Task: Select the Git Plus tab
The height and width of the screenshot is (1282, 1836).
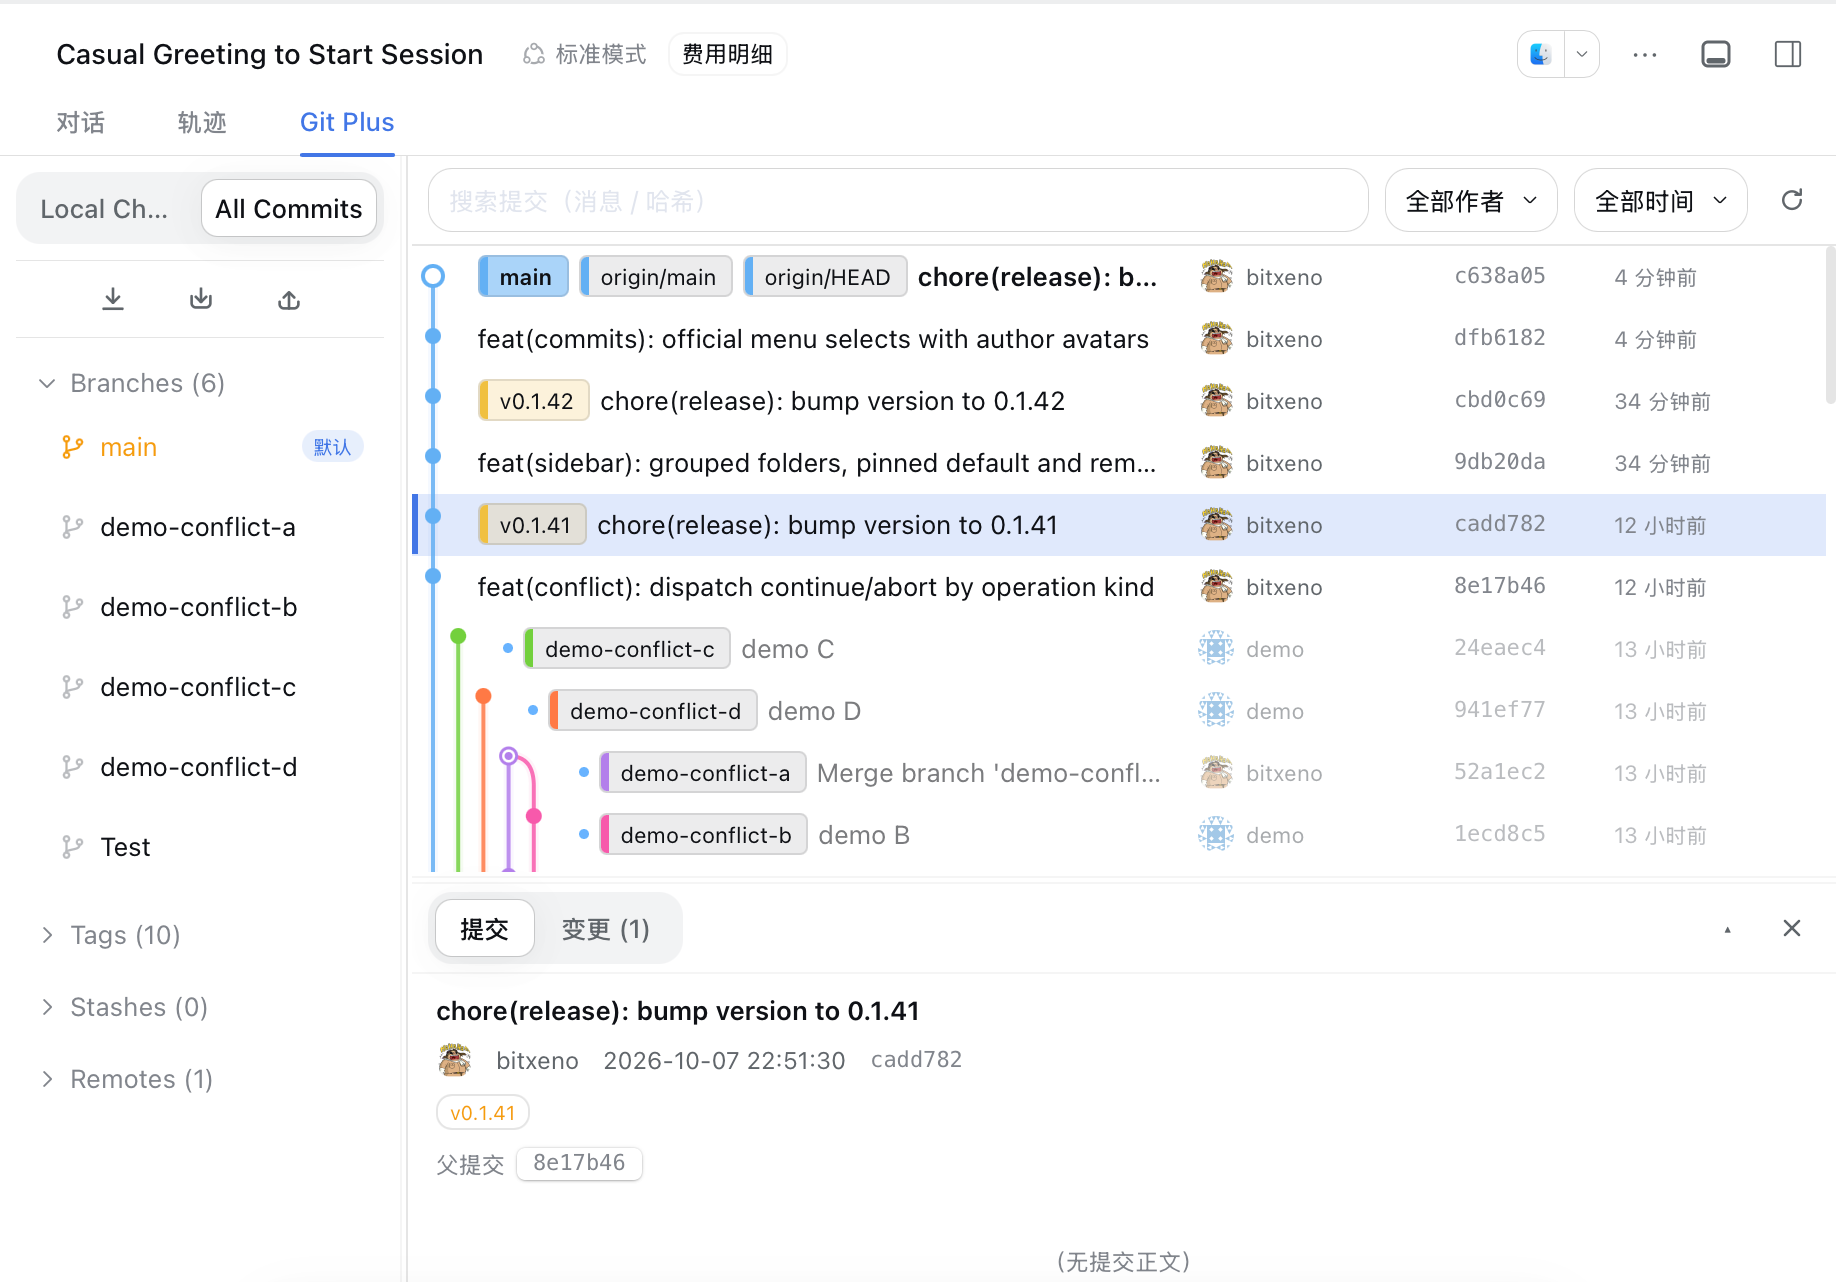Action: (x=347, y=122)
